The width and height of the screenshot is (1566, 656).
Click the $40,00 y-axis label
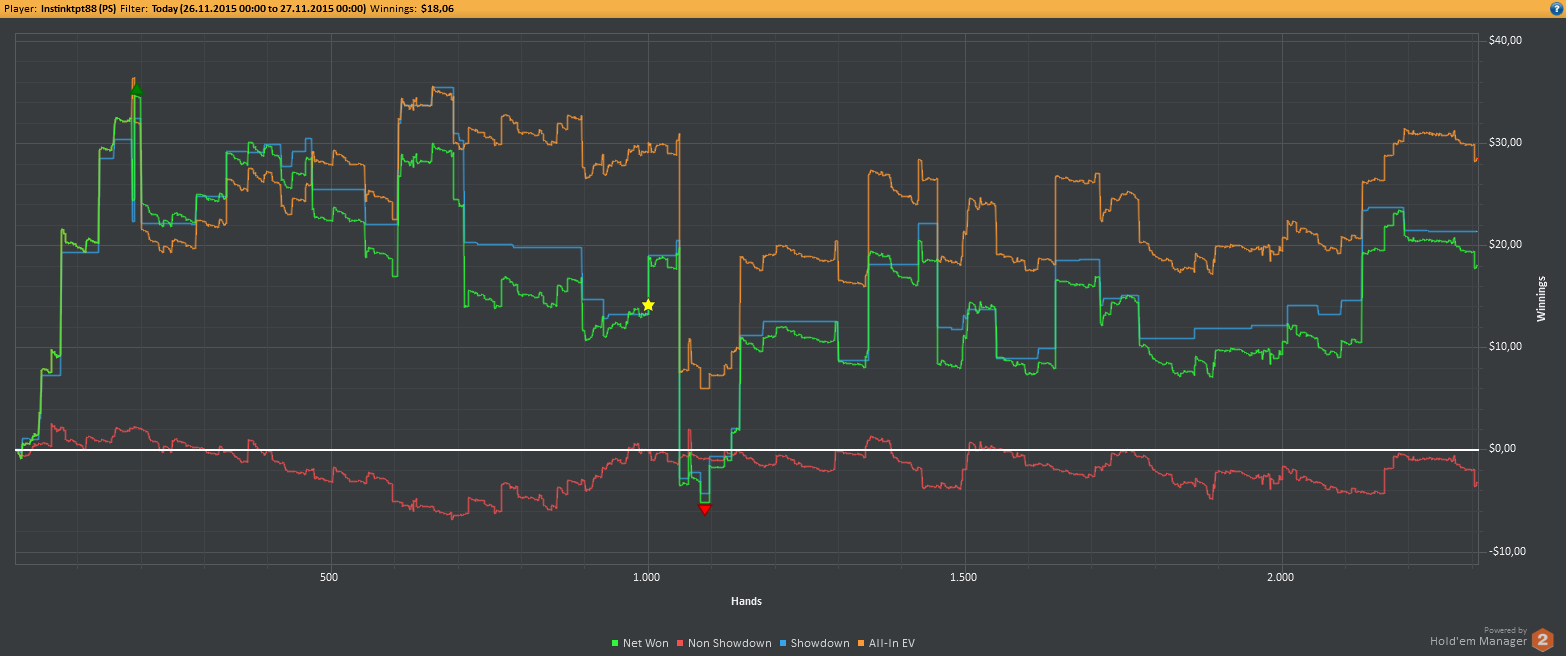pos(1505,41)
